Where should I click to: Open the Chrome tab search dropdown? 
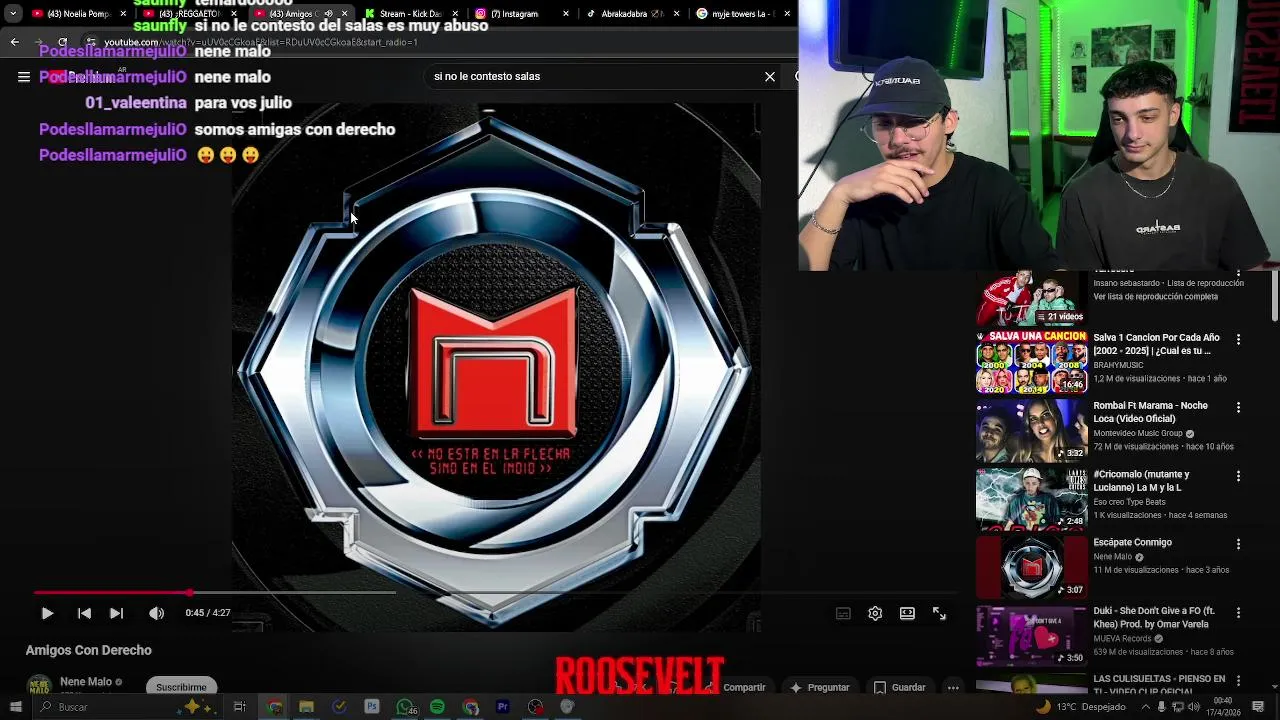[12, 13]
